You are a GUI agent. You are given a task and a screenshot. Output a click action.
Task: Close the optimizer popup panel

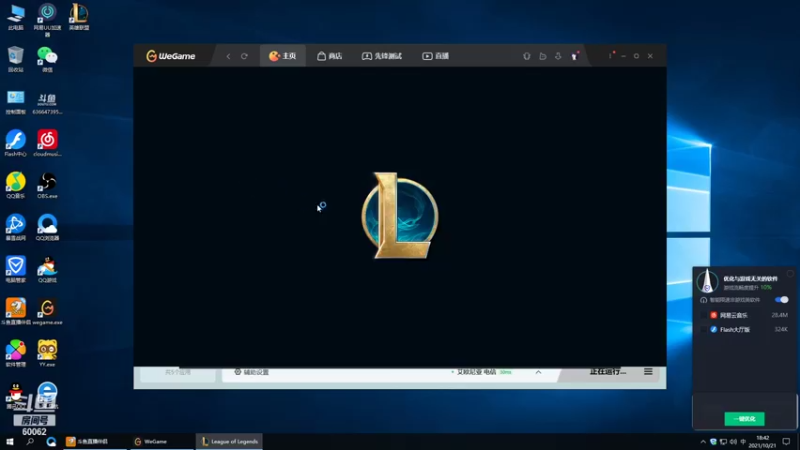pos(790,274)
